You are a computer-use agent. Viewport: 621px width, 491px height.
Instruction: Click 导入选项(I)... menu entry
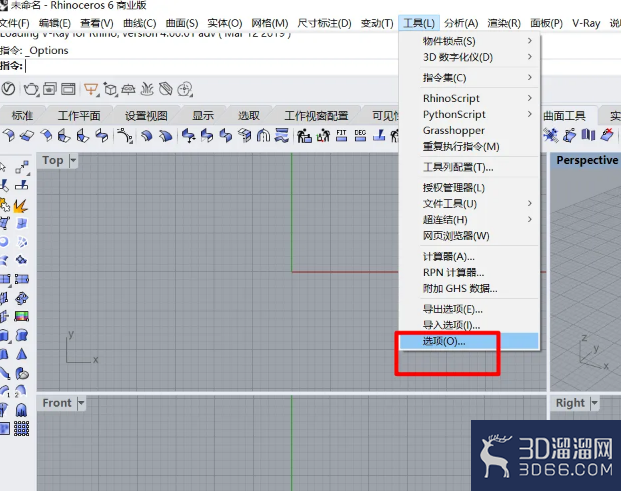pyautogui.click(x=469, y=325)
